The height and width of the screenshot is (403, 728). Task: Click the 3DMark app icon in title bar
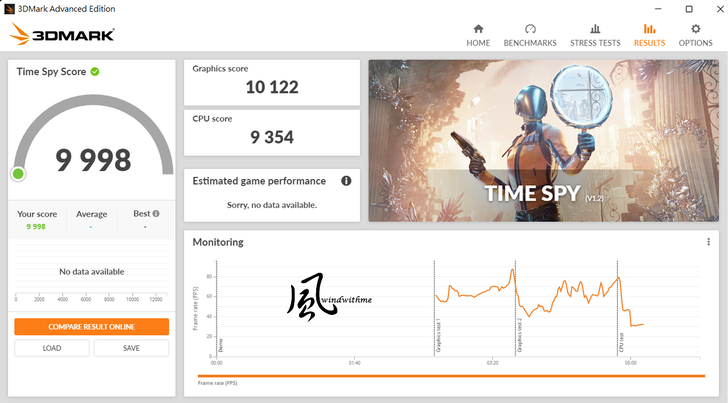point(9,8)
